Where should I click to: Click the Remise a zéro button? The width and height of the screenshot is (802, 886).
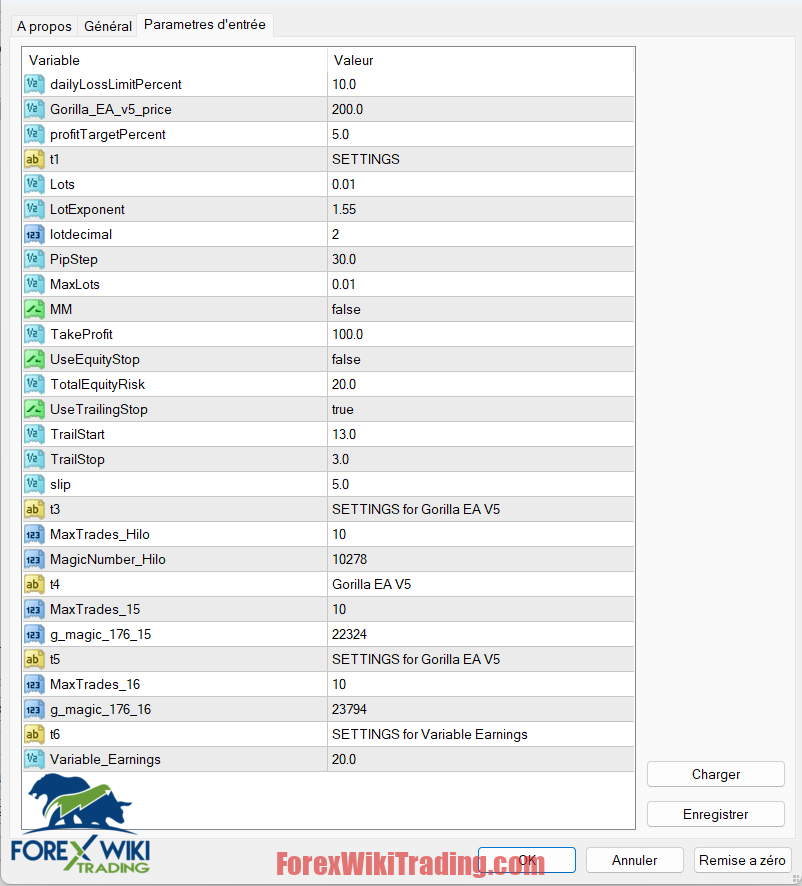(x=742, y=860)
